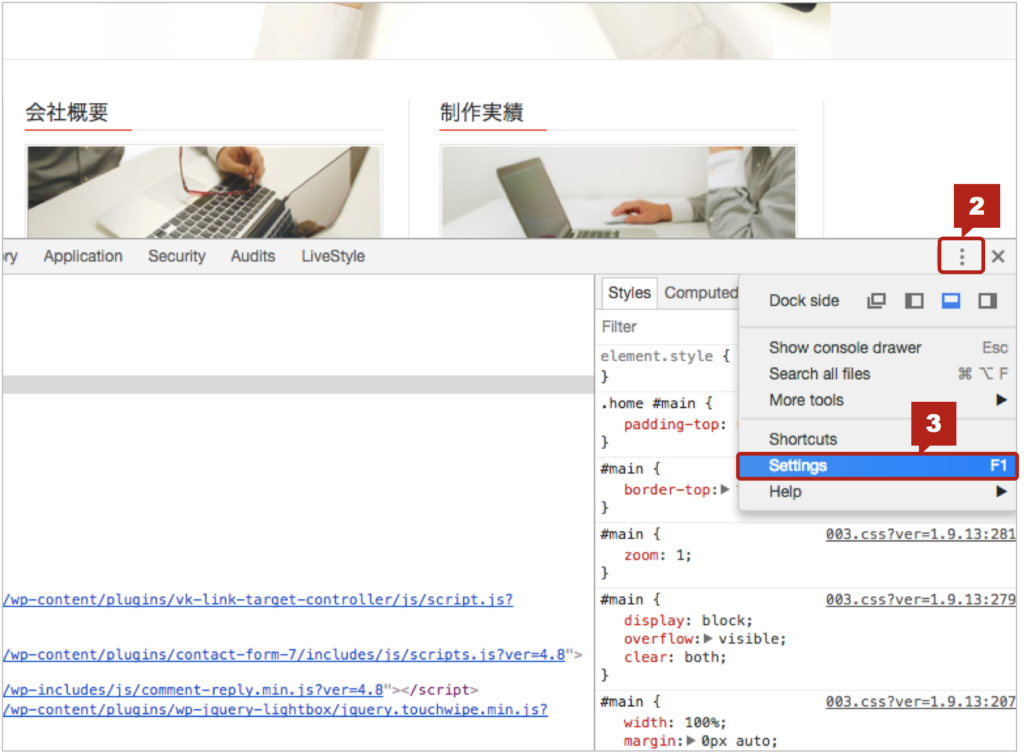The image size is (1024, 756).
Task: Expand the Help submenu arrow
Action: [x=1001, y=492]
